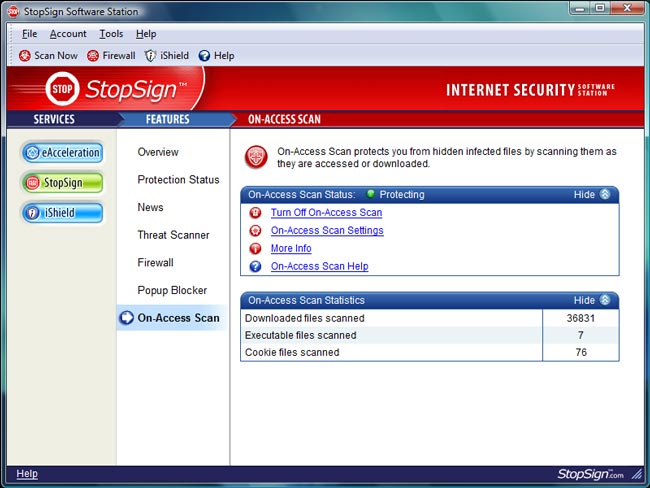Open the Firewall feature in list
The width and height of the screenshot is (650, 488).
(x=155, y=263)
